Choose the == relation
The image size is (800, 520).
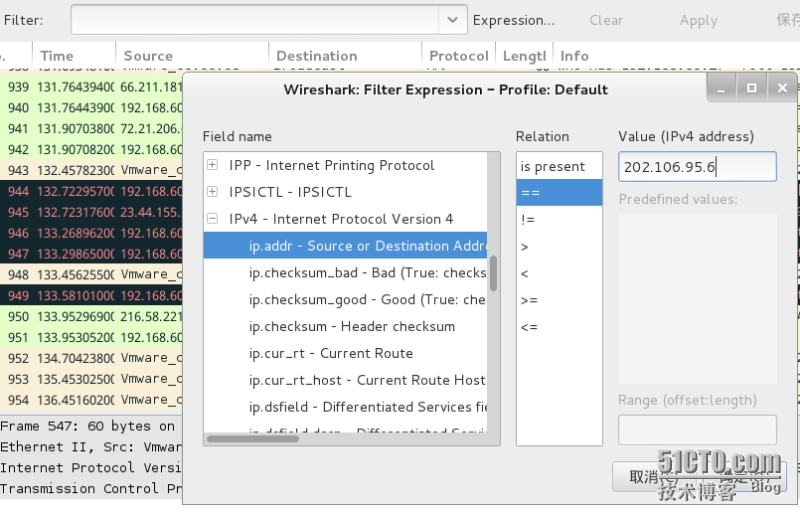tap(559, 193)
